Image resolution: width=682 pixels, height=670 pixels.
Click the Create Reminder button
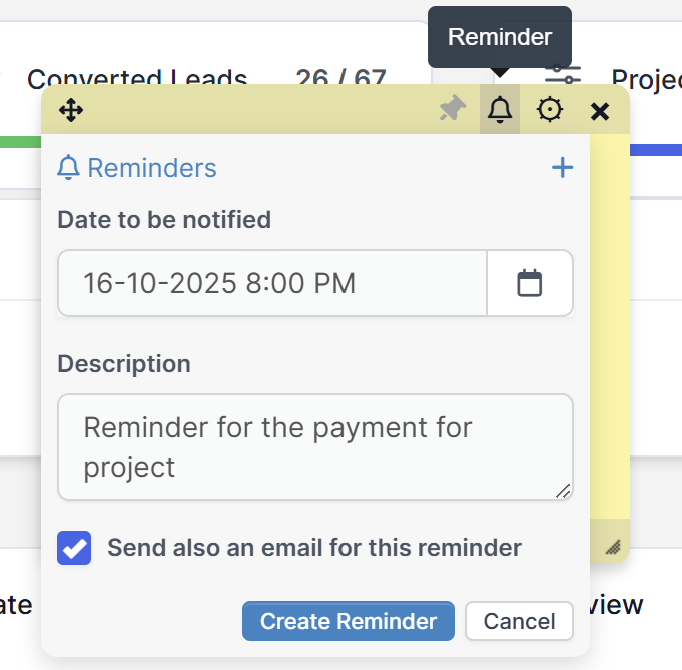pyautogui.click(x=348, y=621)
